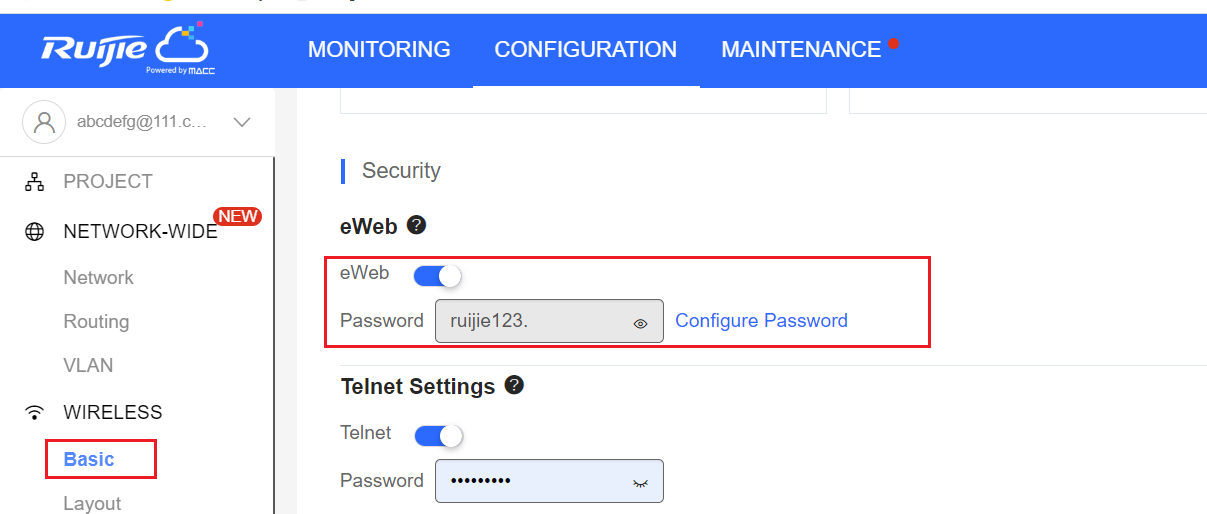The image size is (1207, 514).
Task: Hide eWeb password with eye icon
Action: click(641, 323)
